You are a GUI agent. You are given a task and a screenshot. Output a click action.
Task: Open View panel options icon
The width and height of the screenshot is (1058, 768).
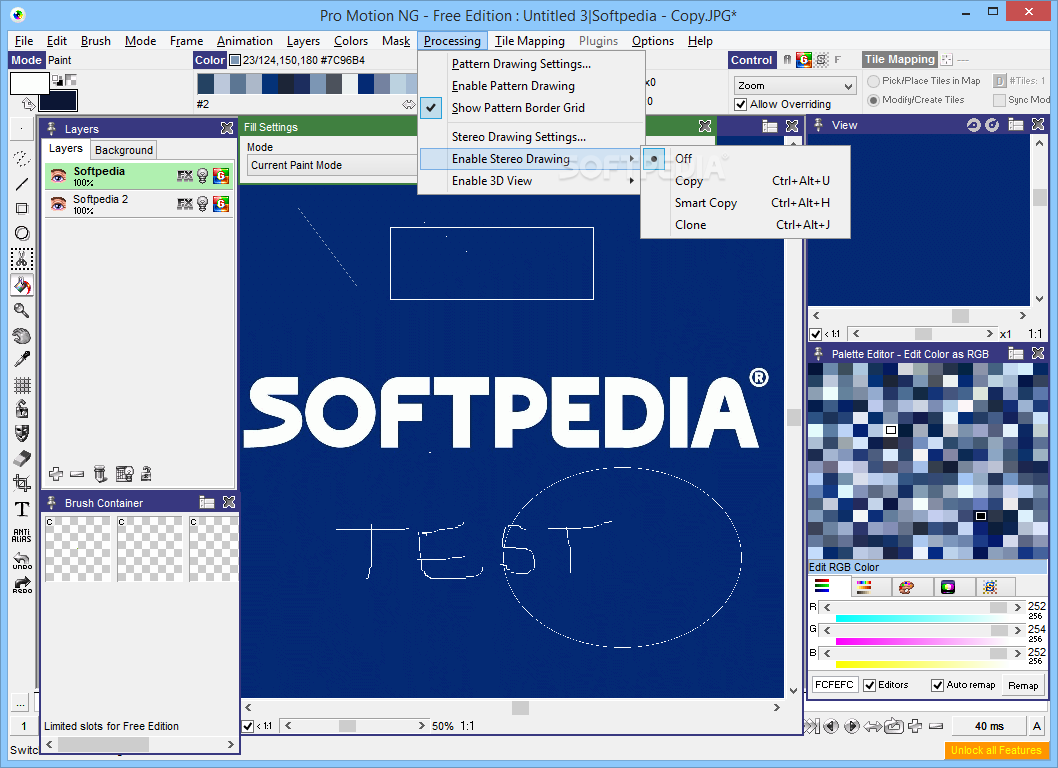pos(1015,124)
